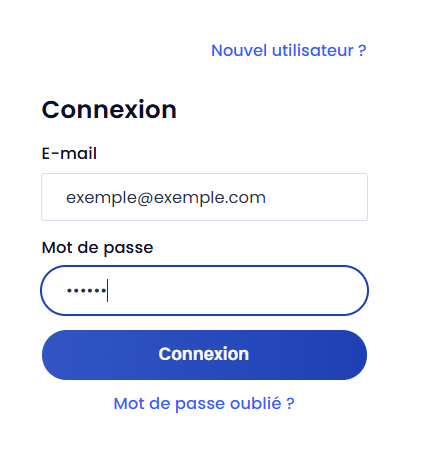Screen dimensions: 425x457
Task: Click the Mot de passe field label
Action: (97, 248)
